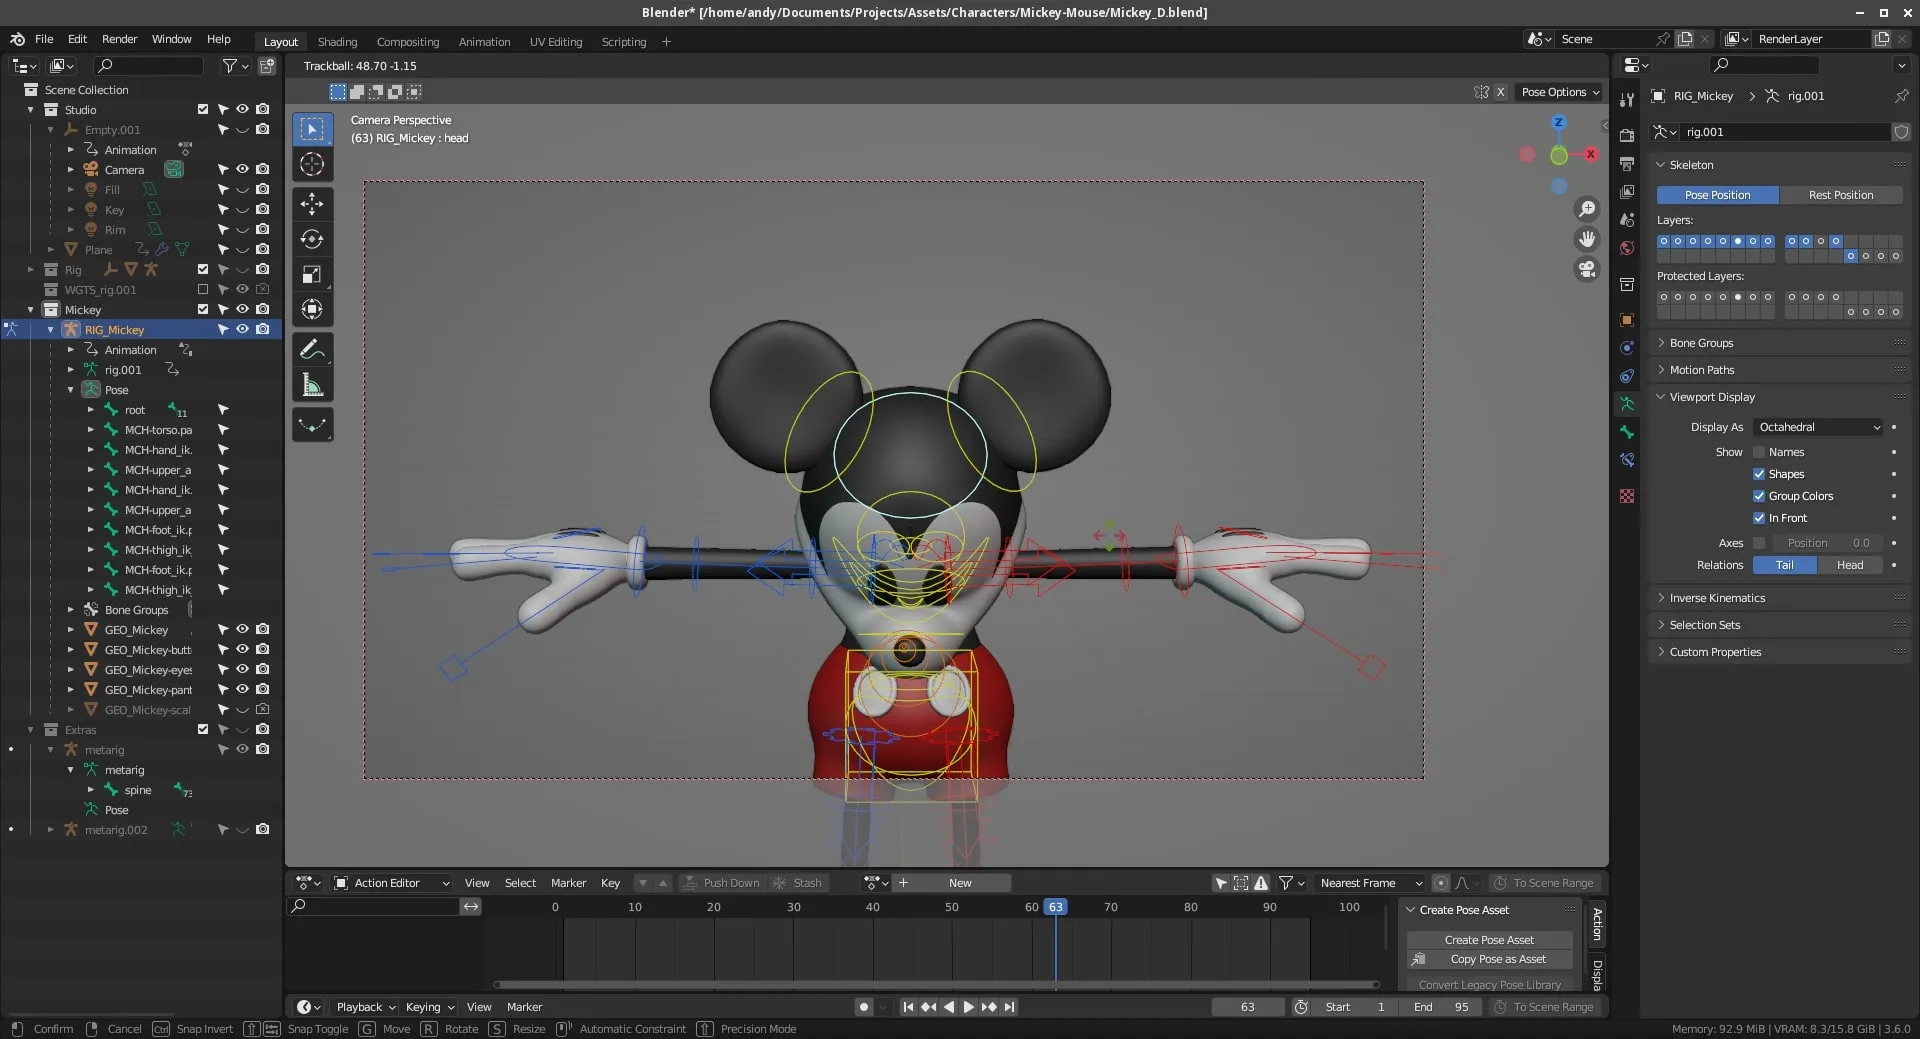The width and height of the screenshot is (1920, 1039).
Task: Open the Object Constraints properties tab
Action: pos(1627,376)
